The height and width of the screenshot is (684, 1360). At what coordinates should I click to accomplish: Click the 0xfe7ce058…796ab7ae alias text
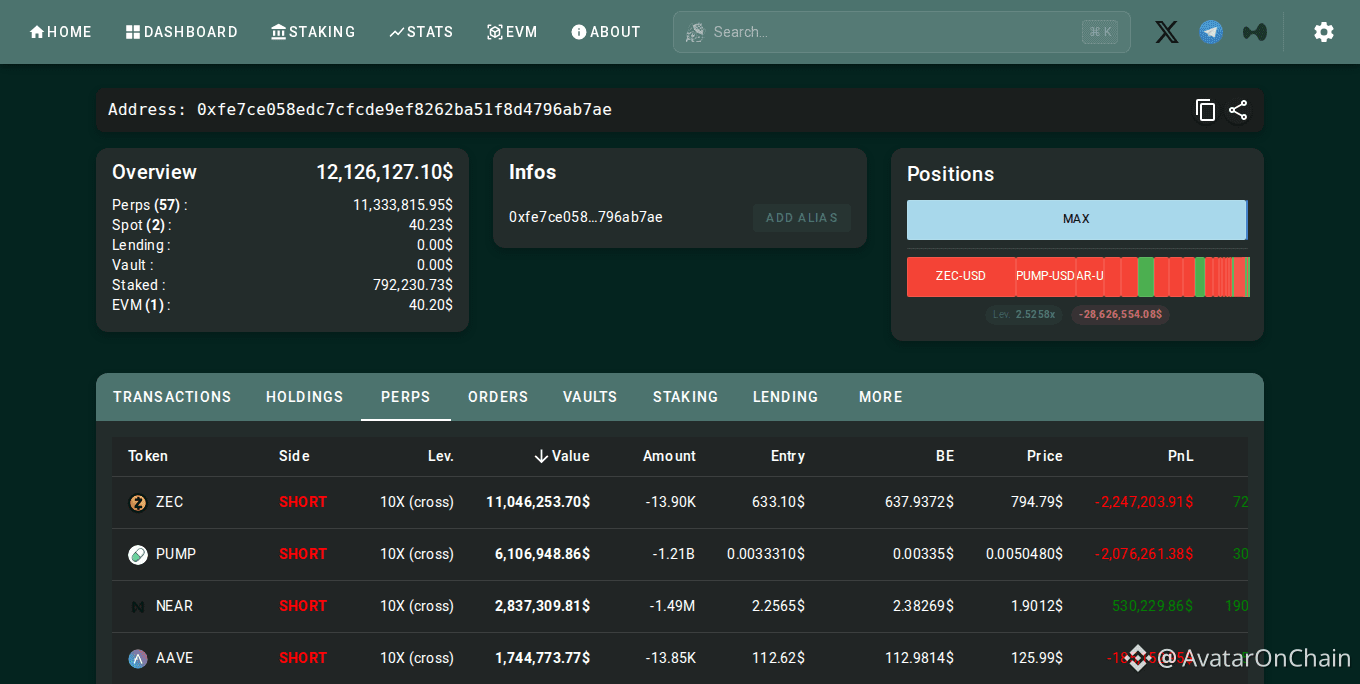[586, 217]
